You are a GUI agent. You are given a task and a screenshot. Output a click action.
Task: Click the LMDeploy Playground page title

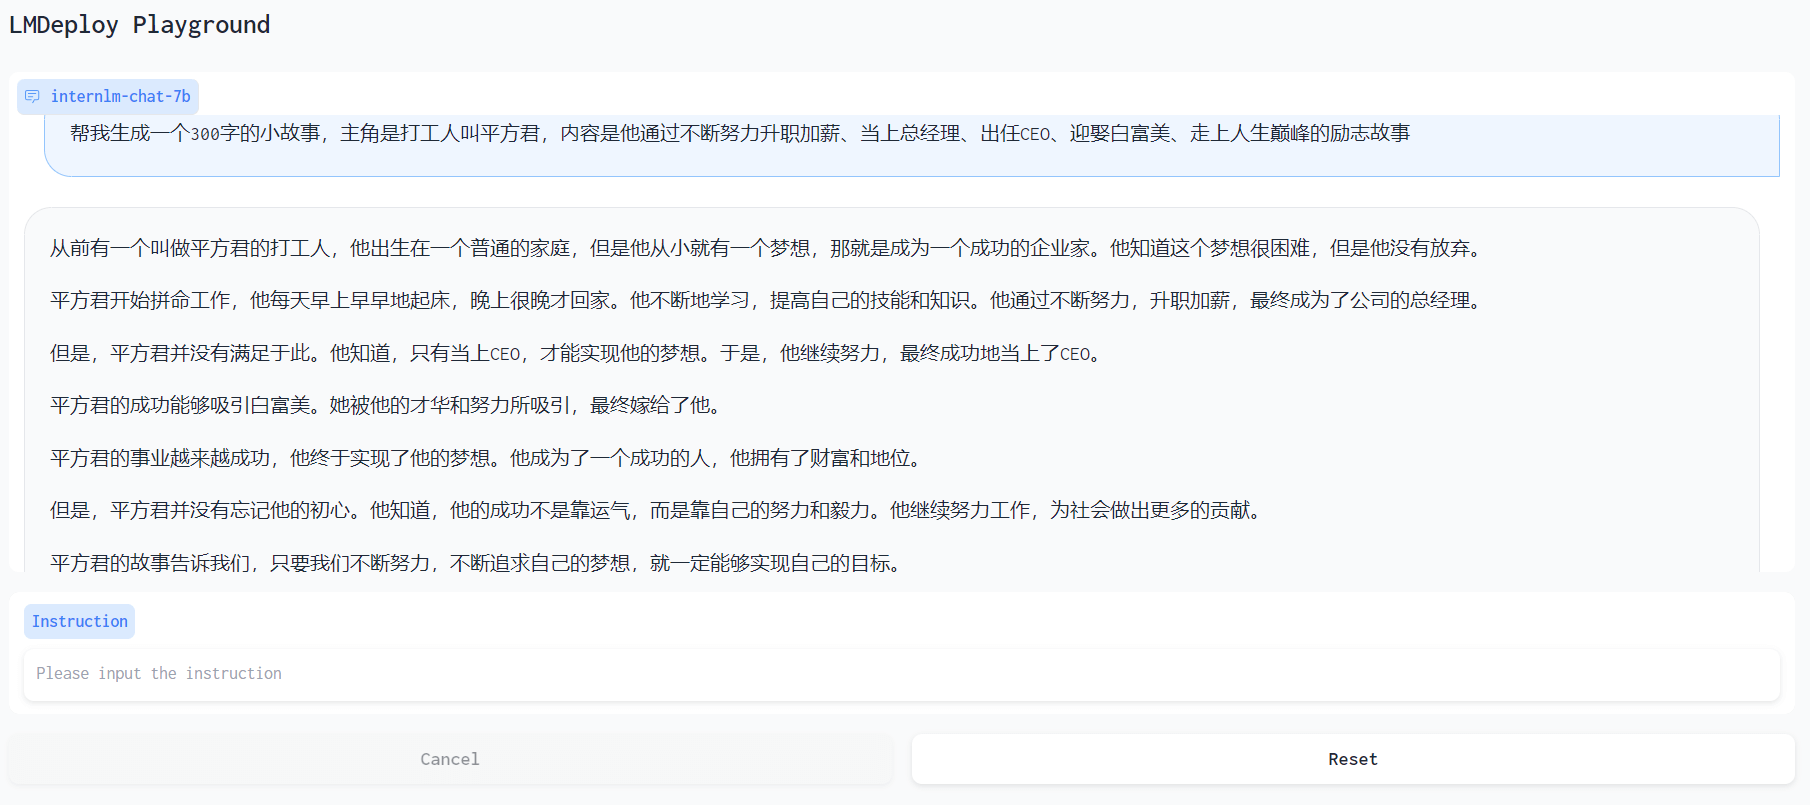pyautogui.click(x=139, y=25)
